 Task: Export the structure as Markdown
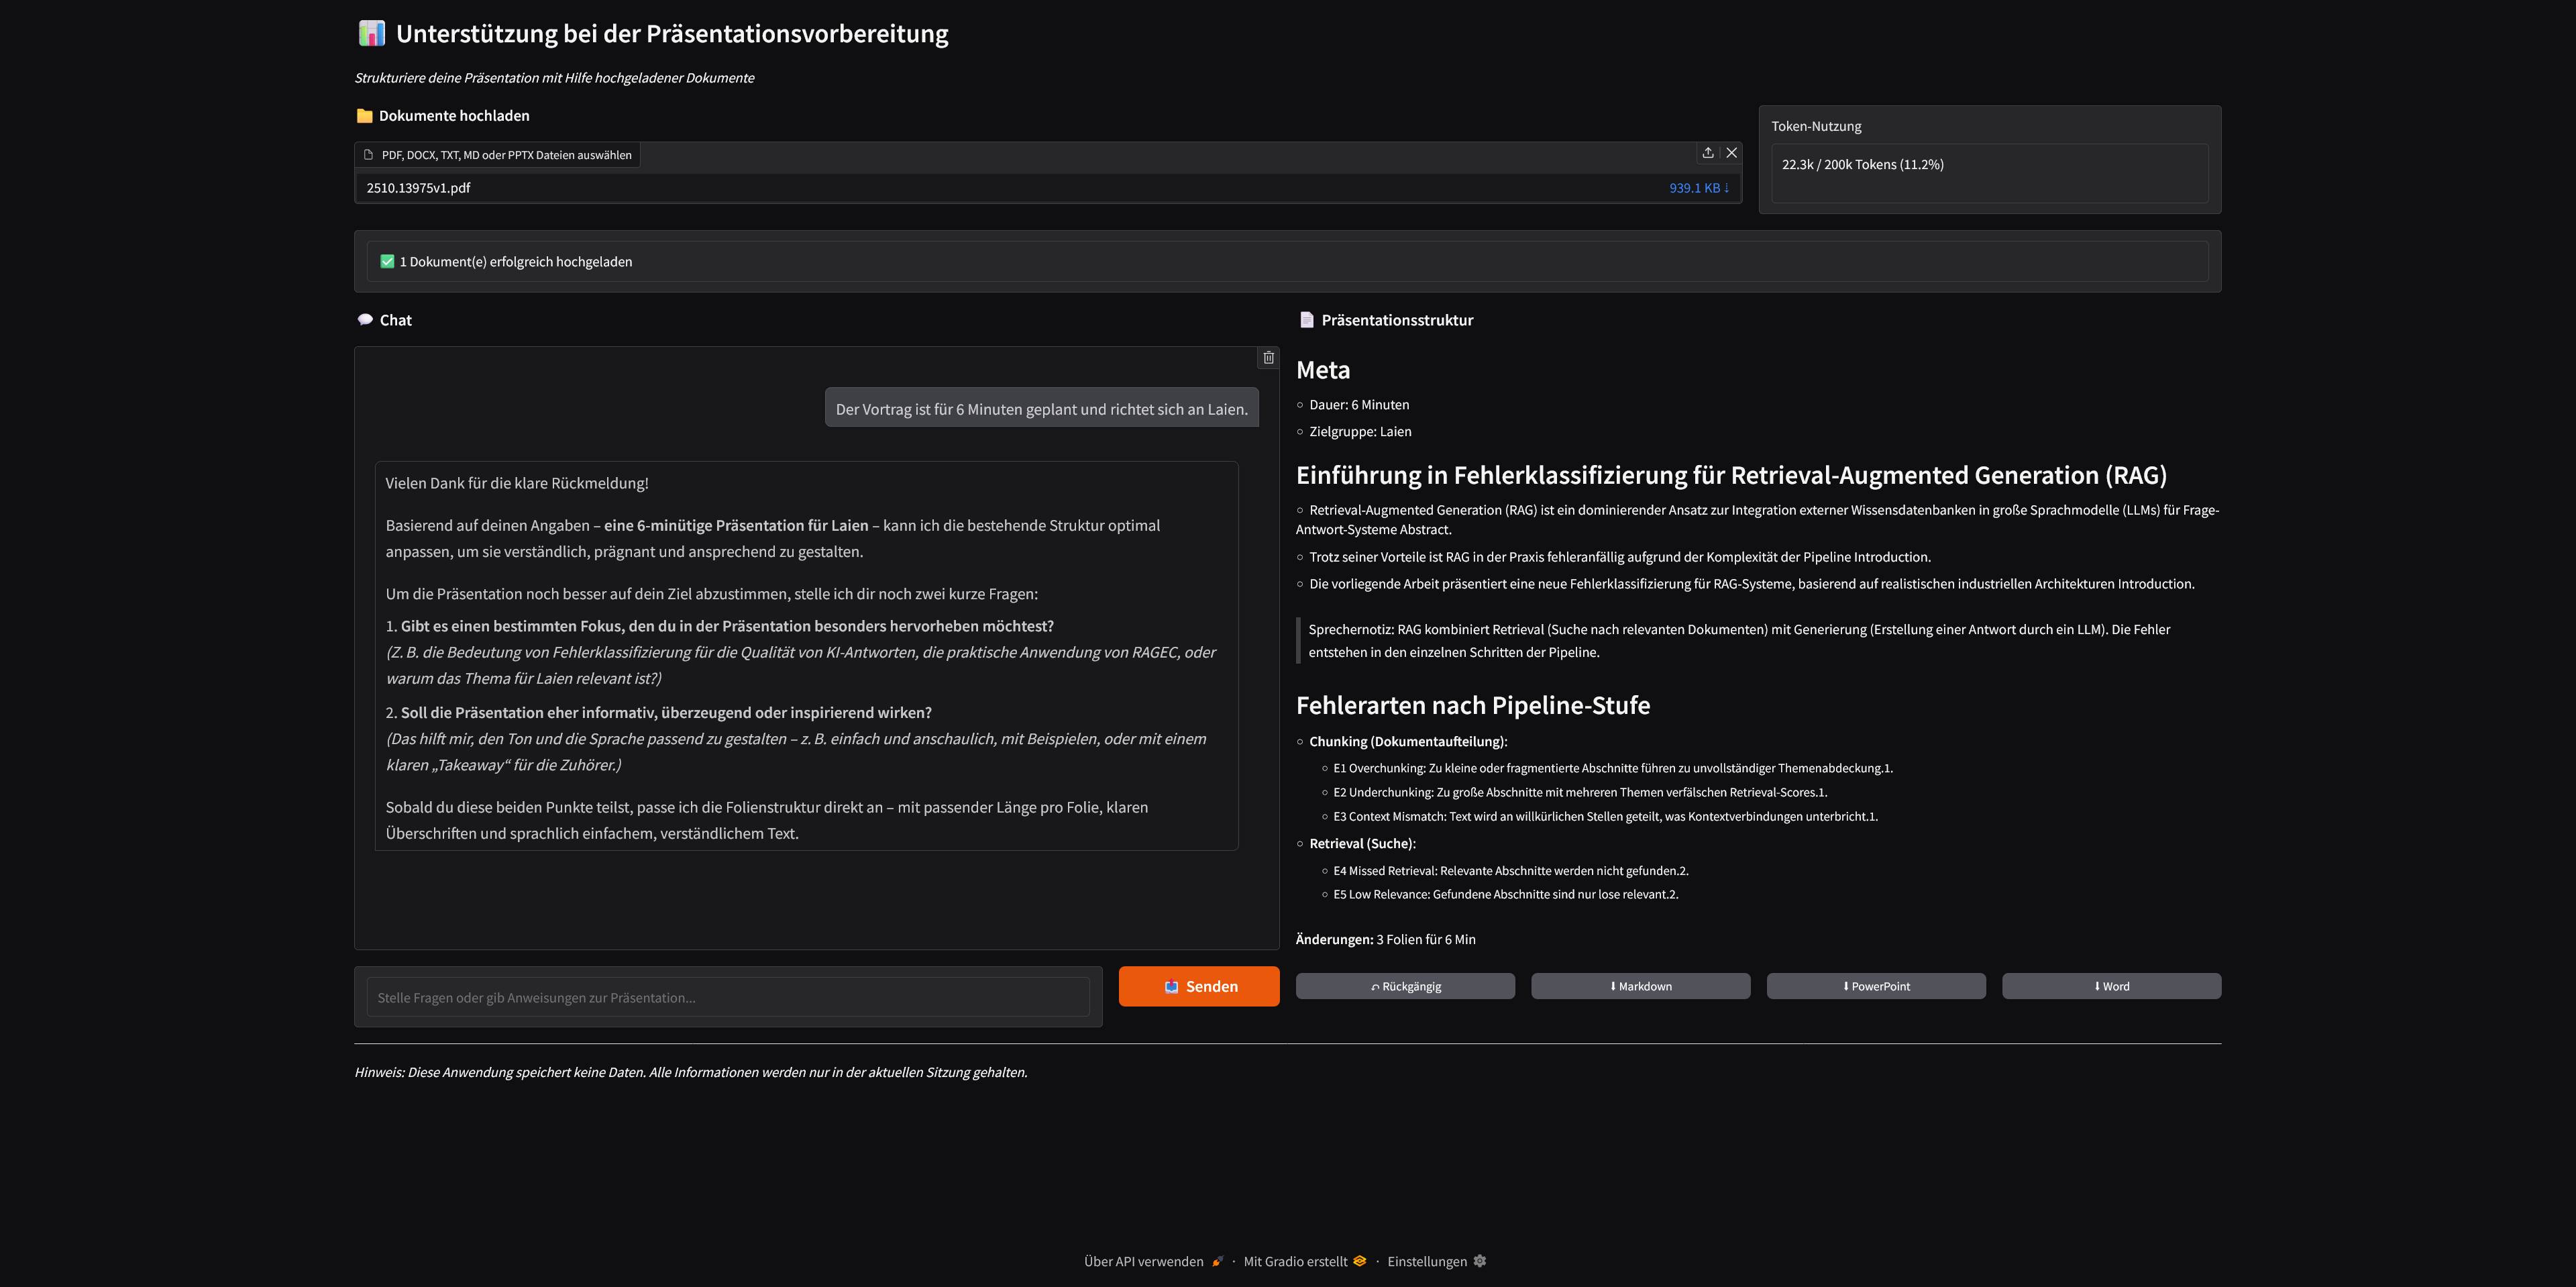tap(1640, 986)
